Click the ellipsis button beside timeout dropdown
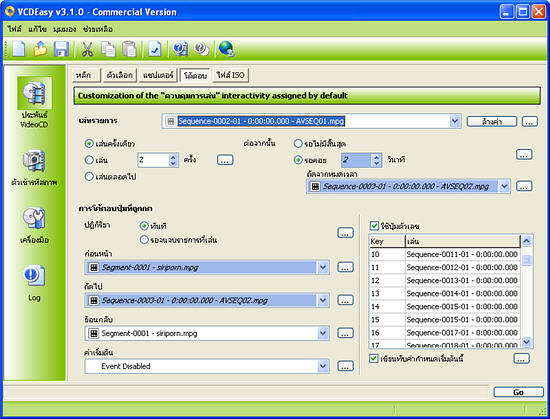The width and height of the screenshot is (550, 419). (524, 186)
